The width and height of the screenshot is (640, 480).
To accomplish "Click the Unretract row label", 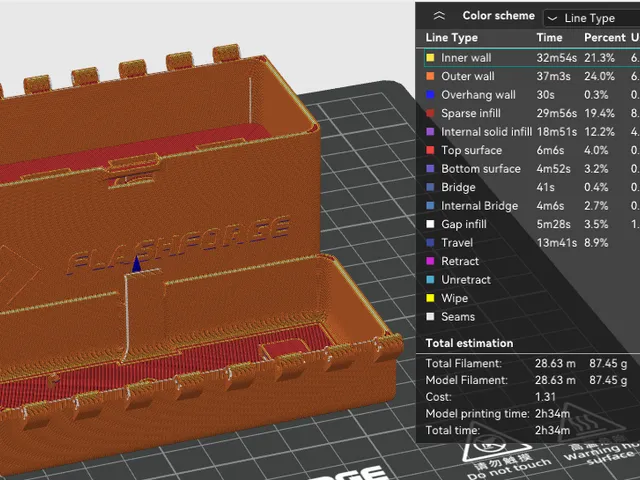I will pyautogui.click(x=466, y=280).
